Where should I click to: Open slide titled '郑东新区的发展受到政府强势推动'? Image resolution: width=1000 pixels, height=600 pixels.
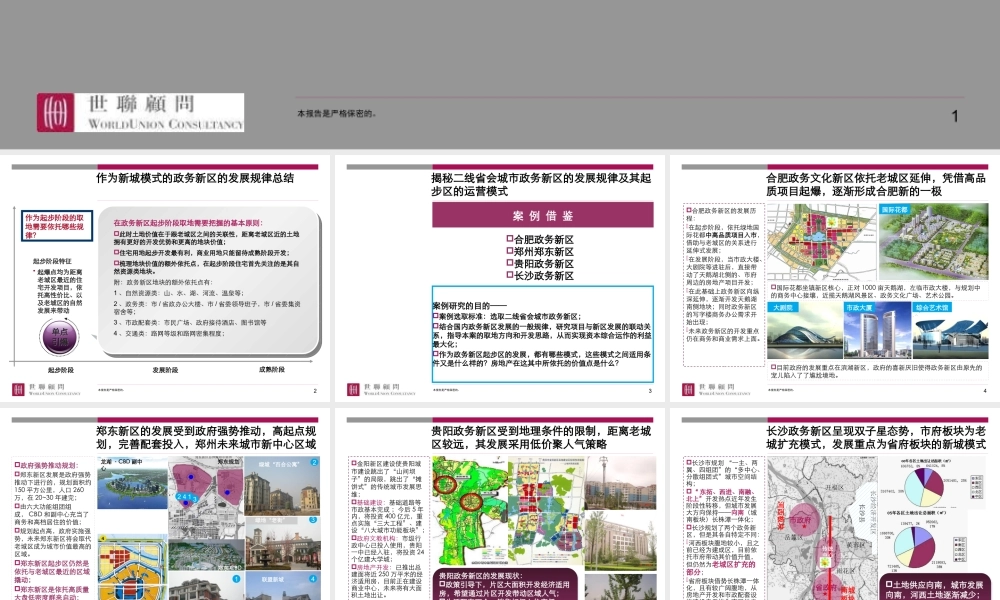pos(165,506)
